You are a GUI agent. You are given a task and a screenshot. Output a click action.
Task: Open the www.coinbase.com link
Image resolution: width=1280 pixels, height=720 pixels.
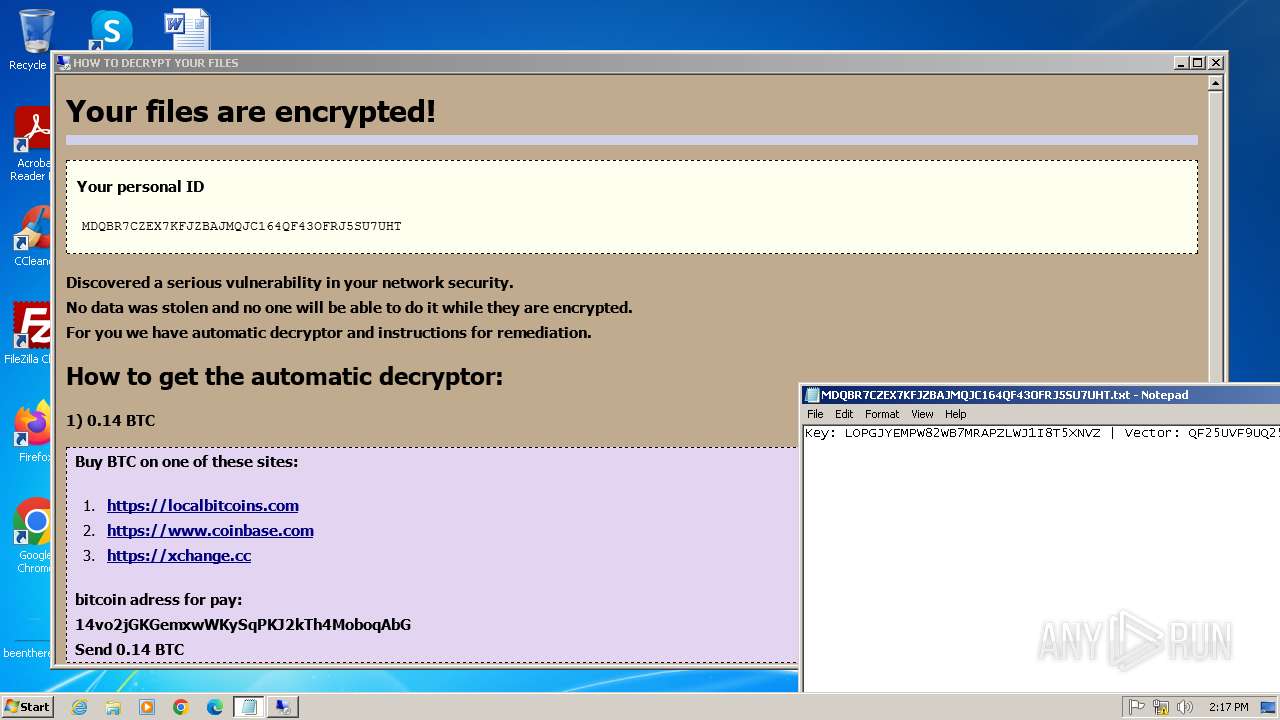pyautogui.click(x=210, y=531)
